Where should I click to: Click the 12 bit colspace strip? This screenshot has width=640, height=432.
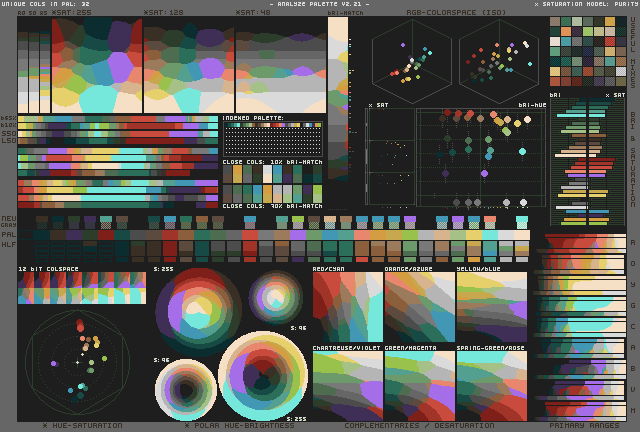click(x=81, y=288)
